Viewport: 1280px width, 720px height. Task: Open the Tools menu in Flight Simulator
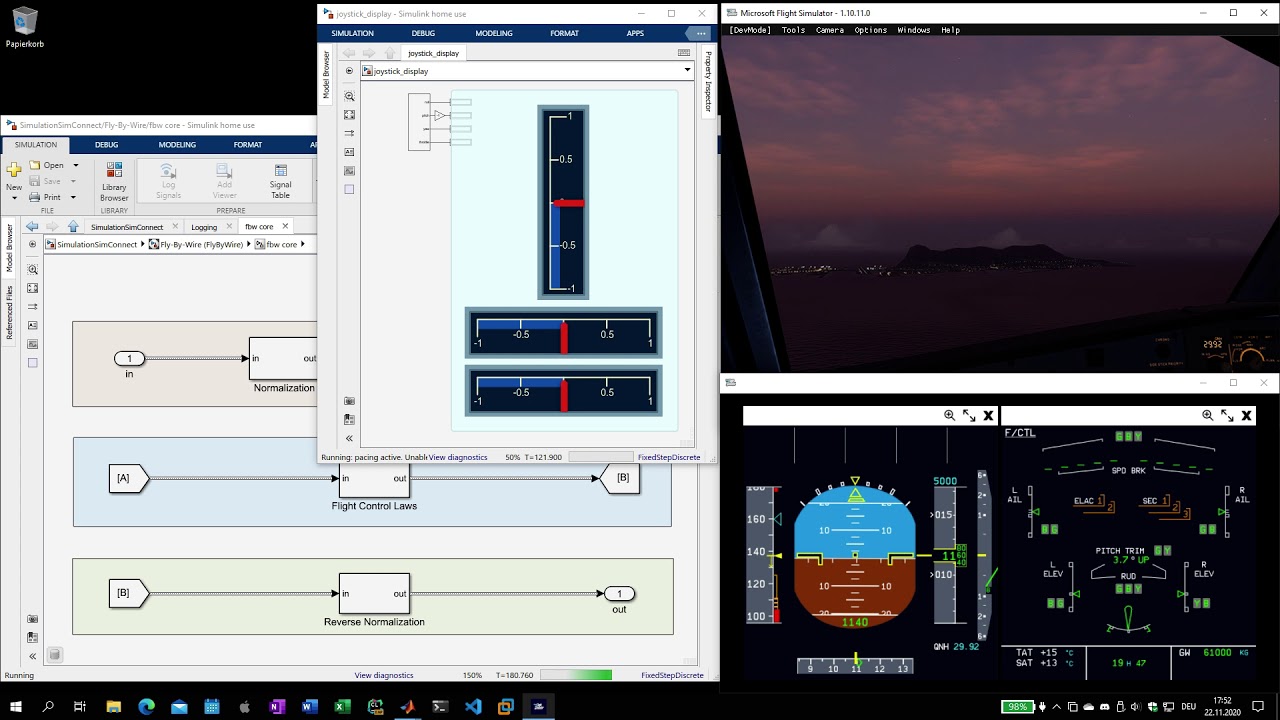click(x=793, y=30)
